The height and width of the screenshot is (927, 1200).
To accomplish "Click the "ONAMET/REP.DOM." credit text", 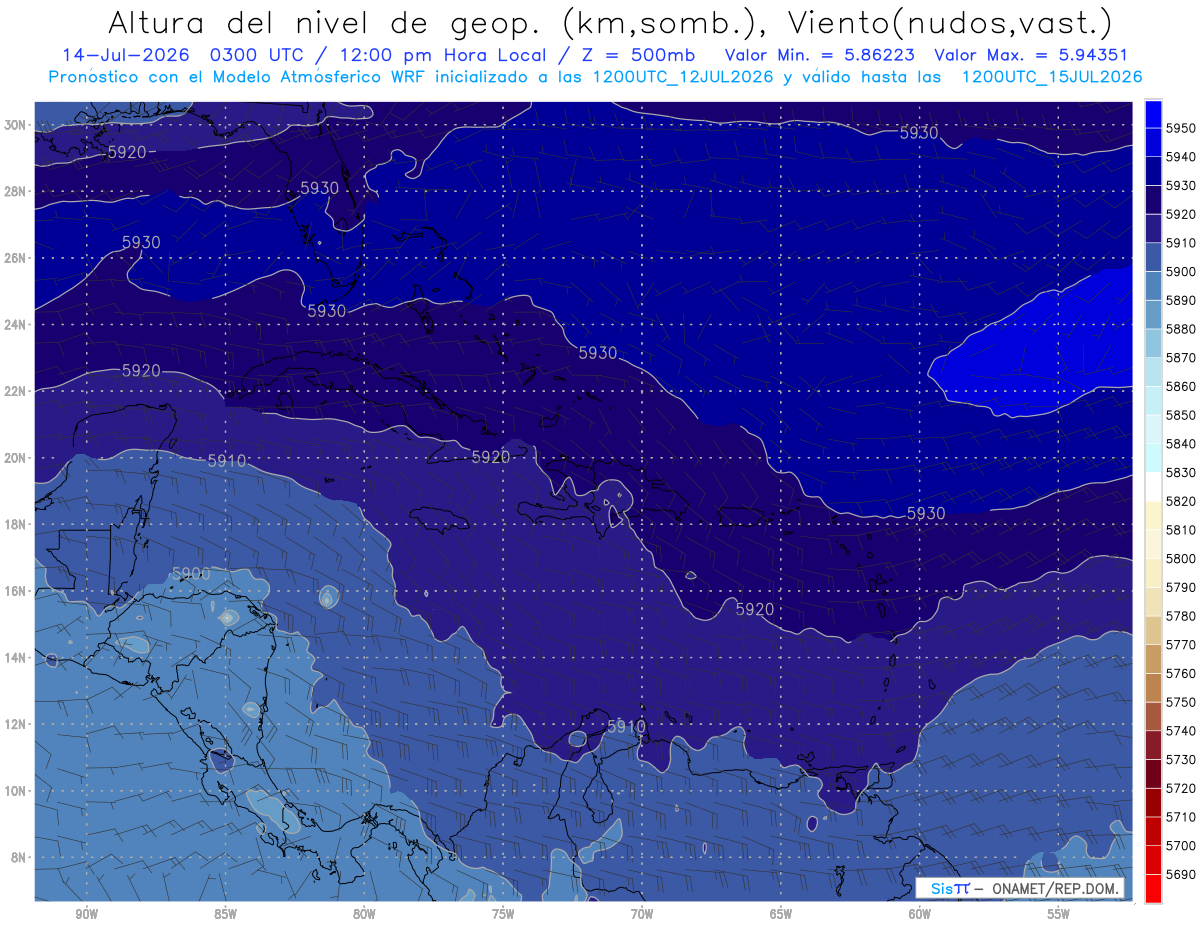I will 1057,888.
